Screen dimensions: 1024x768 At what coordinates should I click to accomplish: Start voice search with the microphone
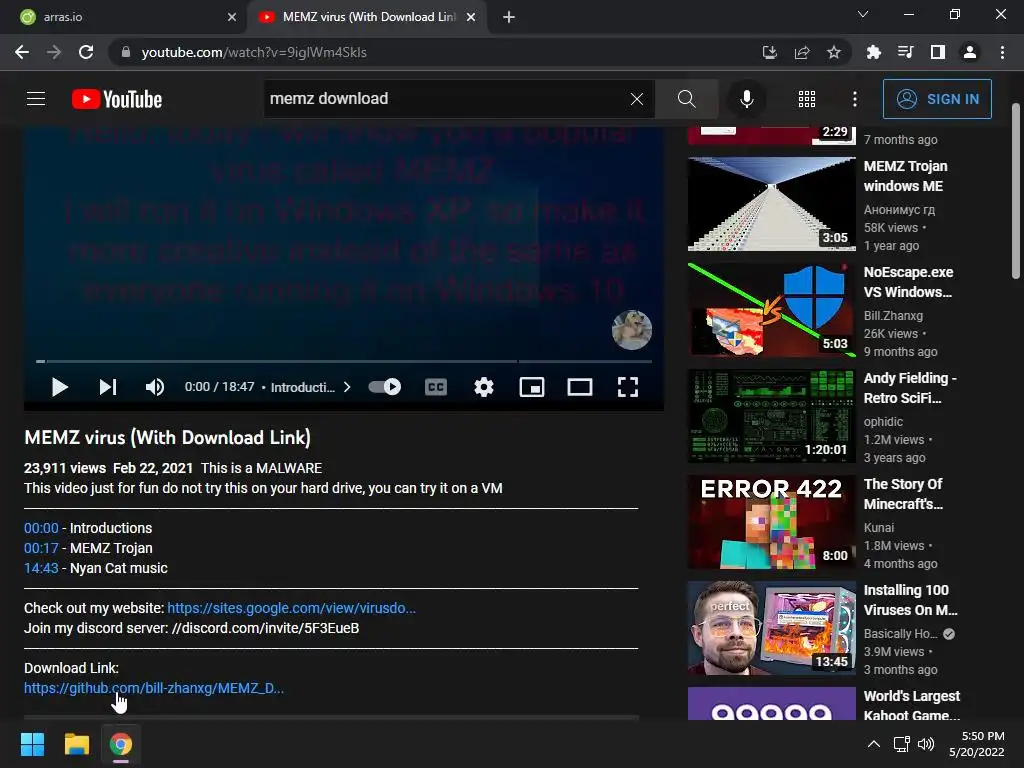[746, 99]
